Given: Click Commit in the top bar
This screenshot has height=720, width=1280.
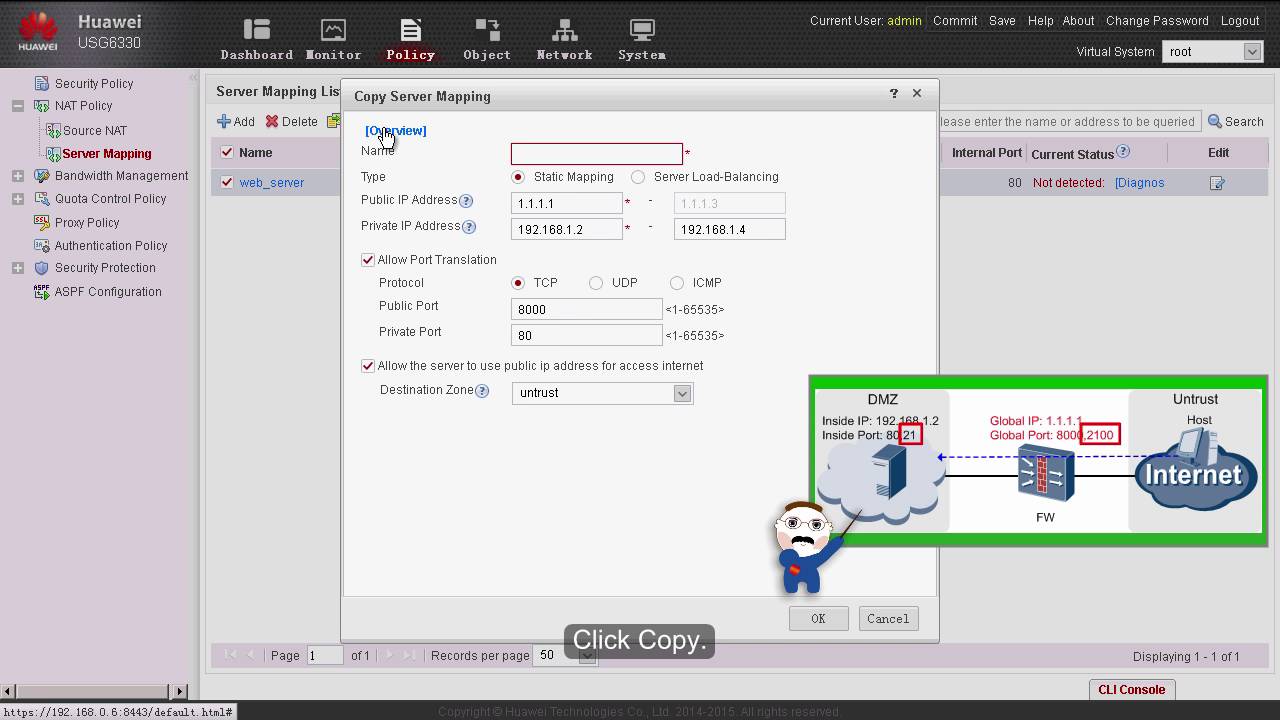Looking at the screenshot, I should pos(955,21).
